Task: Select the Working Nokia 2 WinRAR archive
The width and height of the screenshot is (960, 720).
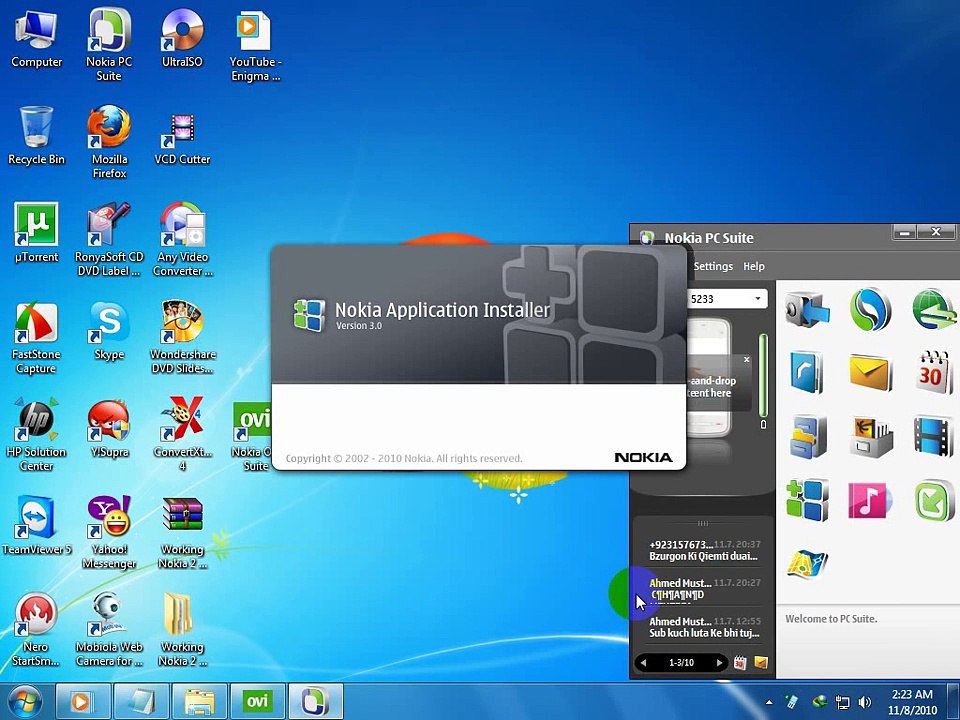Action: point(182,533)
